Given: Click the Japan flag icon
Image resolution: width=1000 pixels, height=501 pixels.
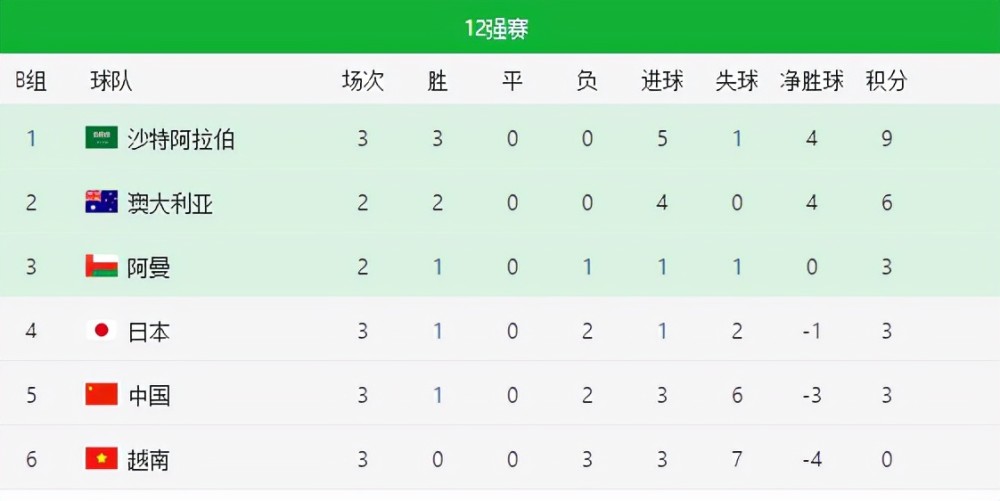Looking at the screenshot, I should [x=101, y=330].
